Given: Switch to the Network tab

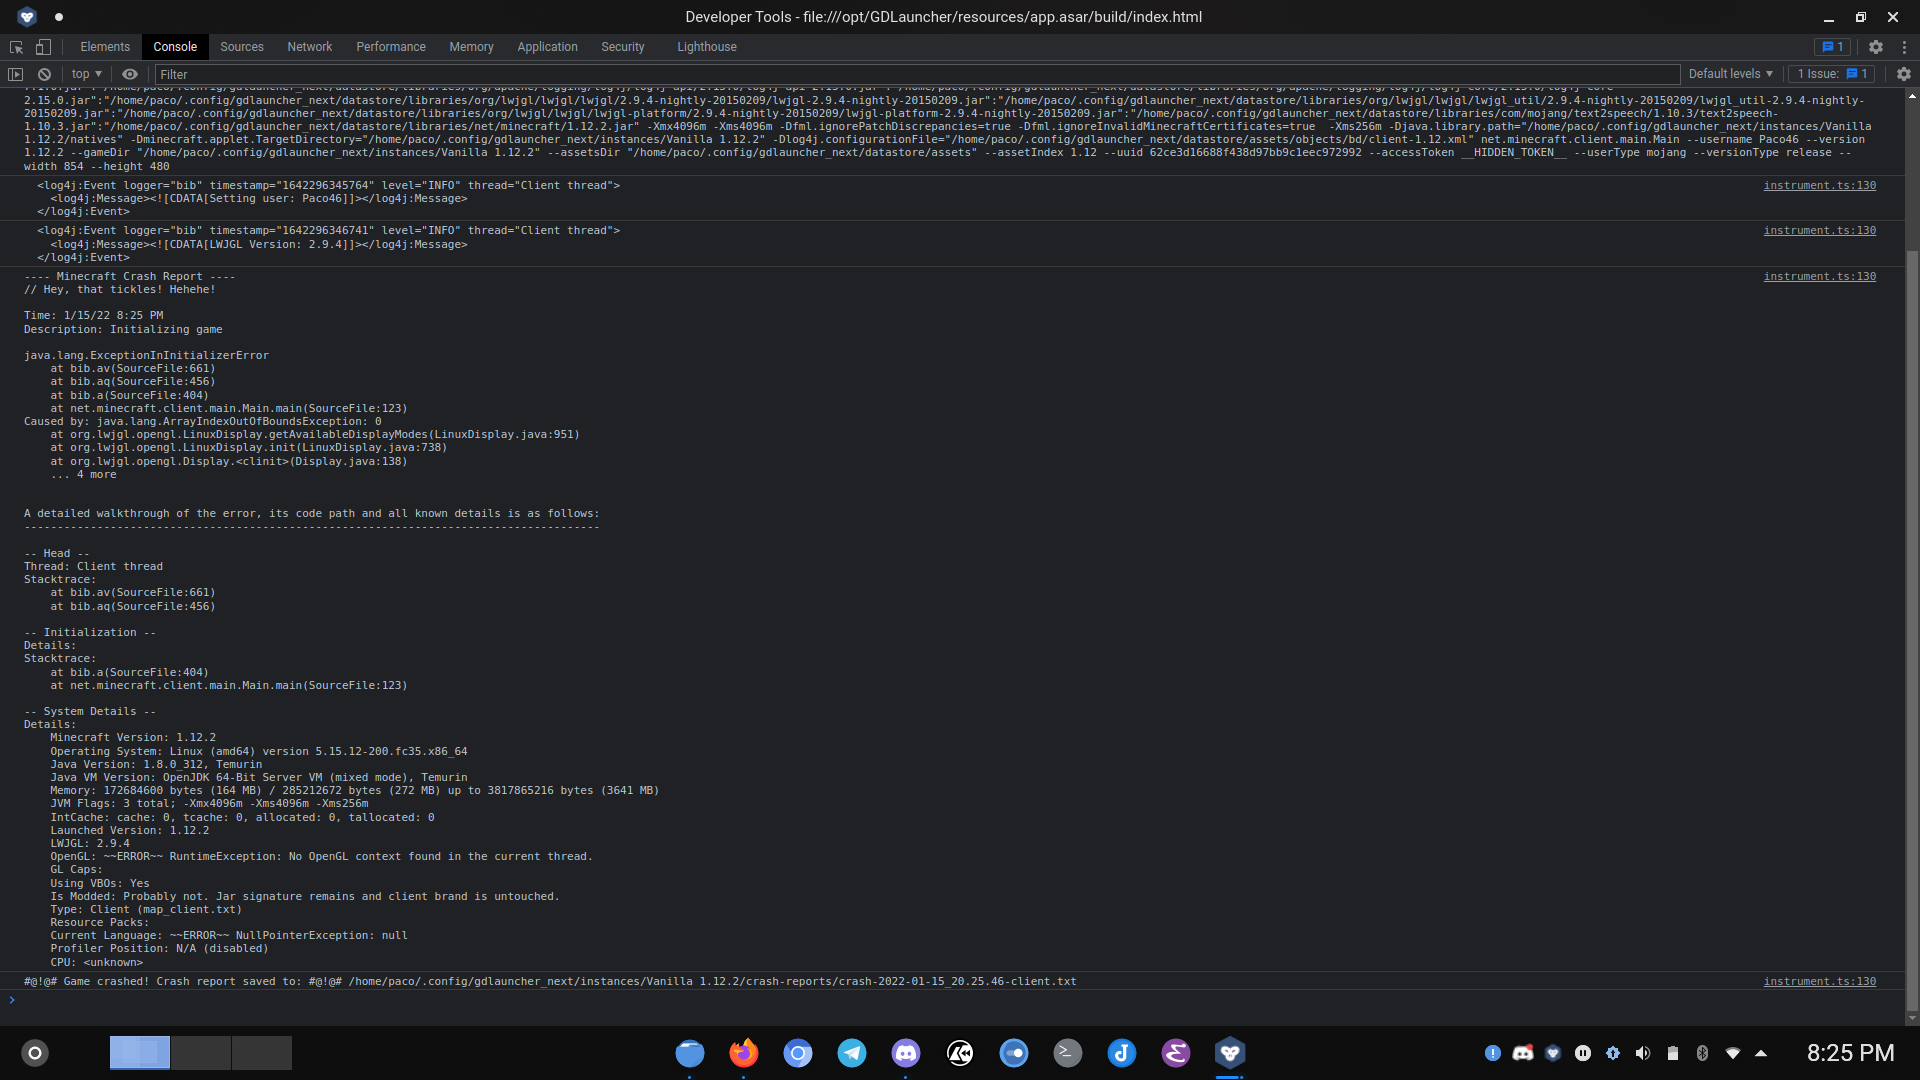Looking at the screenshot, I should [x=309, y=47].
